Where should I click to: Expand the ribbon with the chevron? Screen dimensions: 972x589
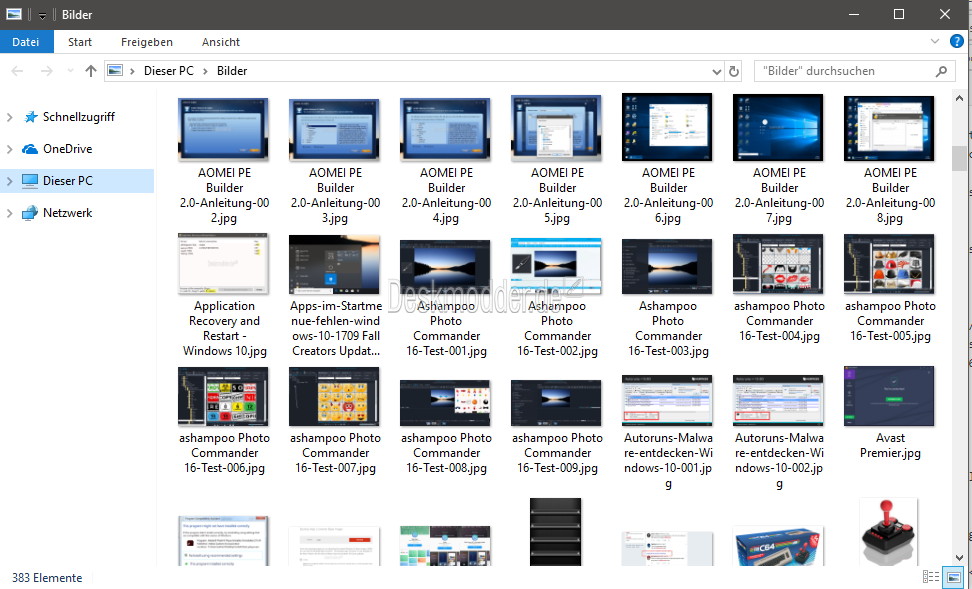tap(935, 42)
